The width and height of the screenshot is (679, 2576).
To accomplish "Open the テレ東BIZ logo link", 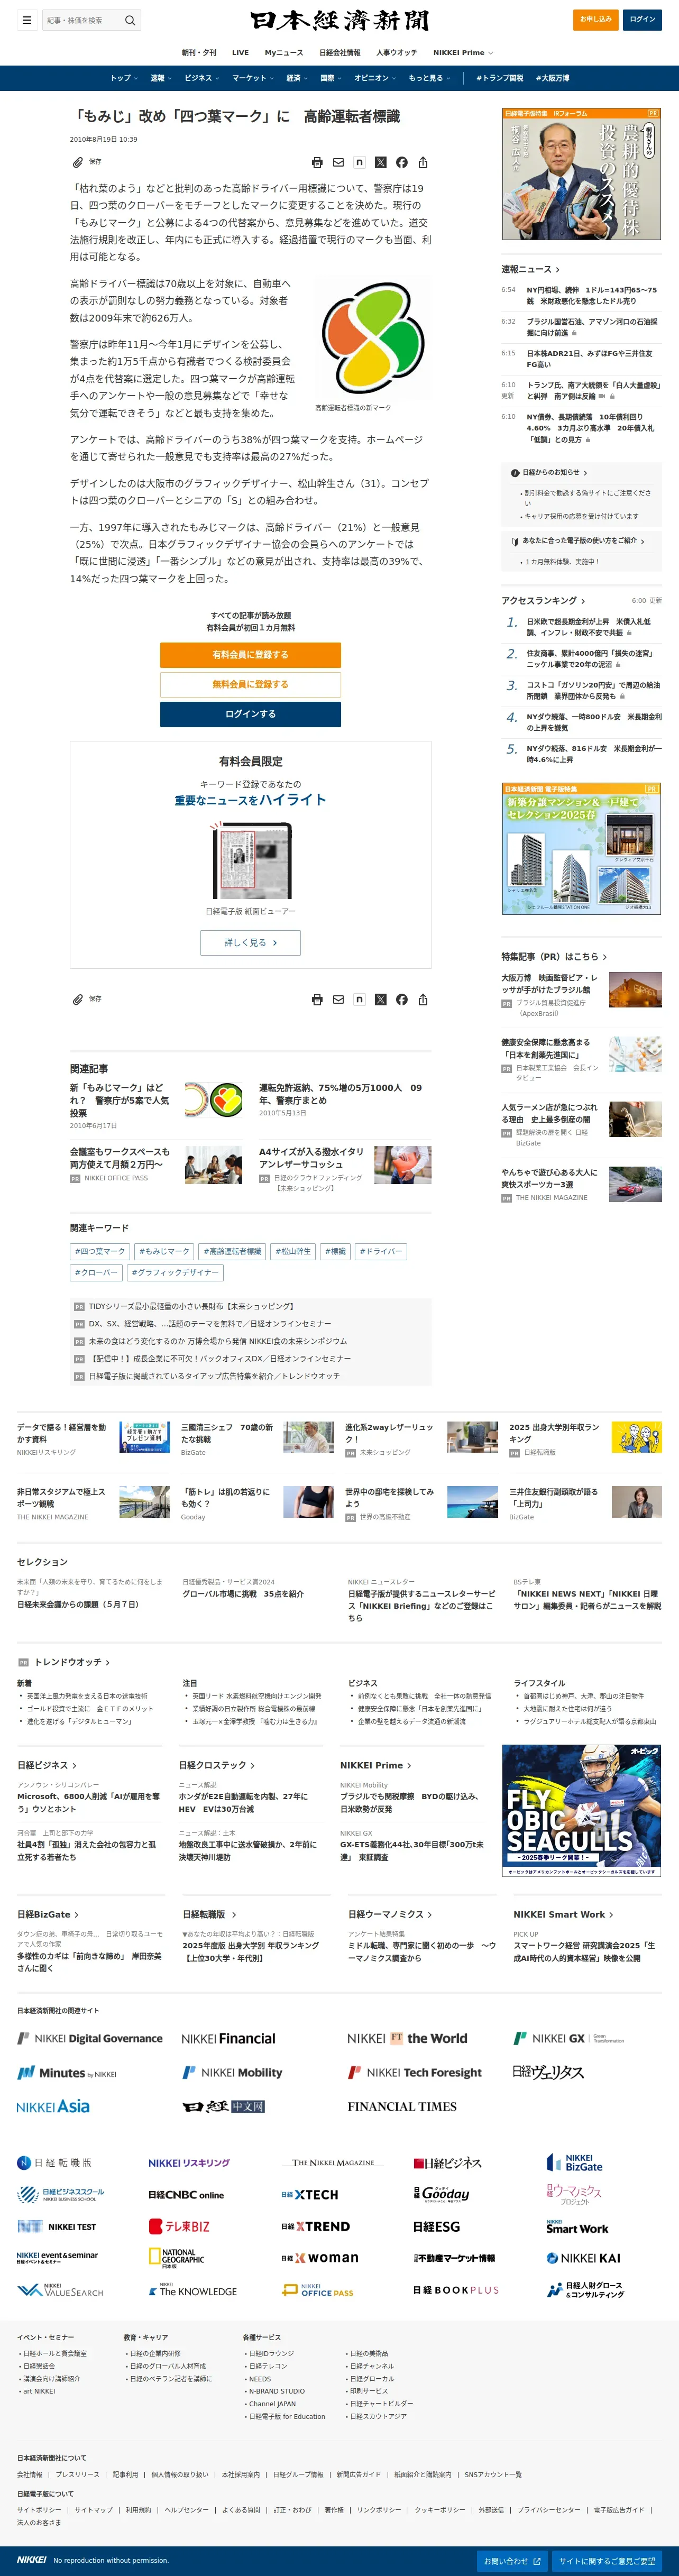I will point(179,2226).
